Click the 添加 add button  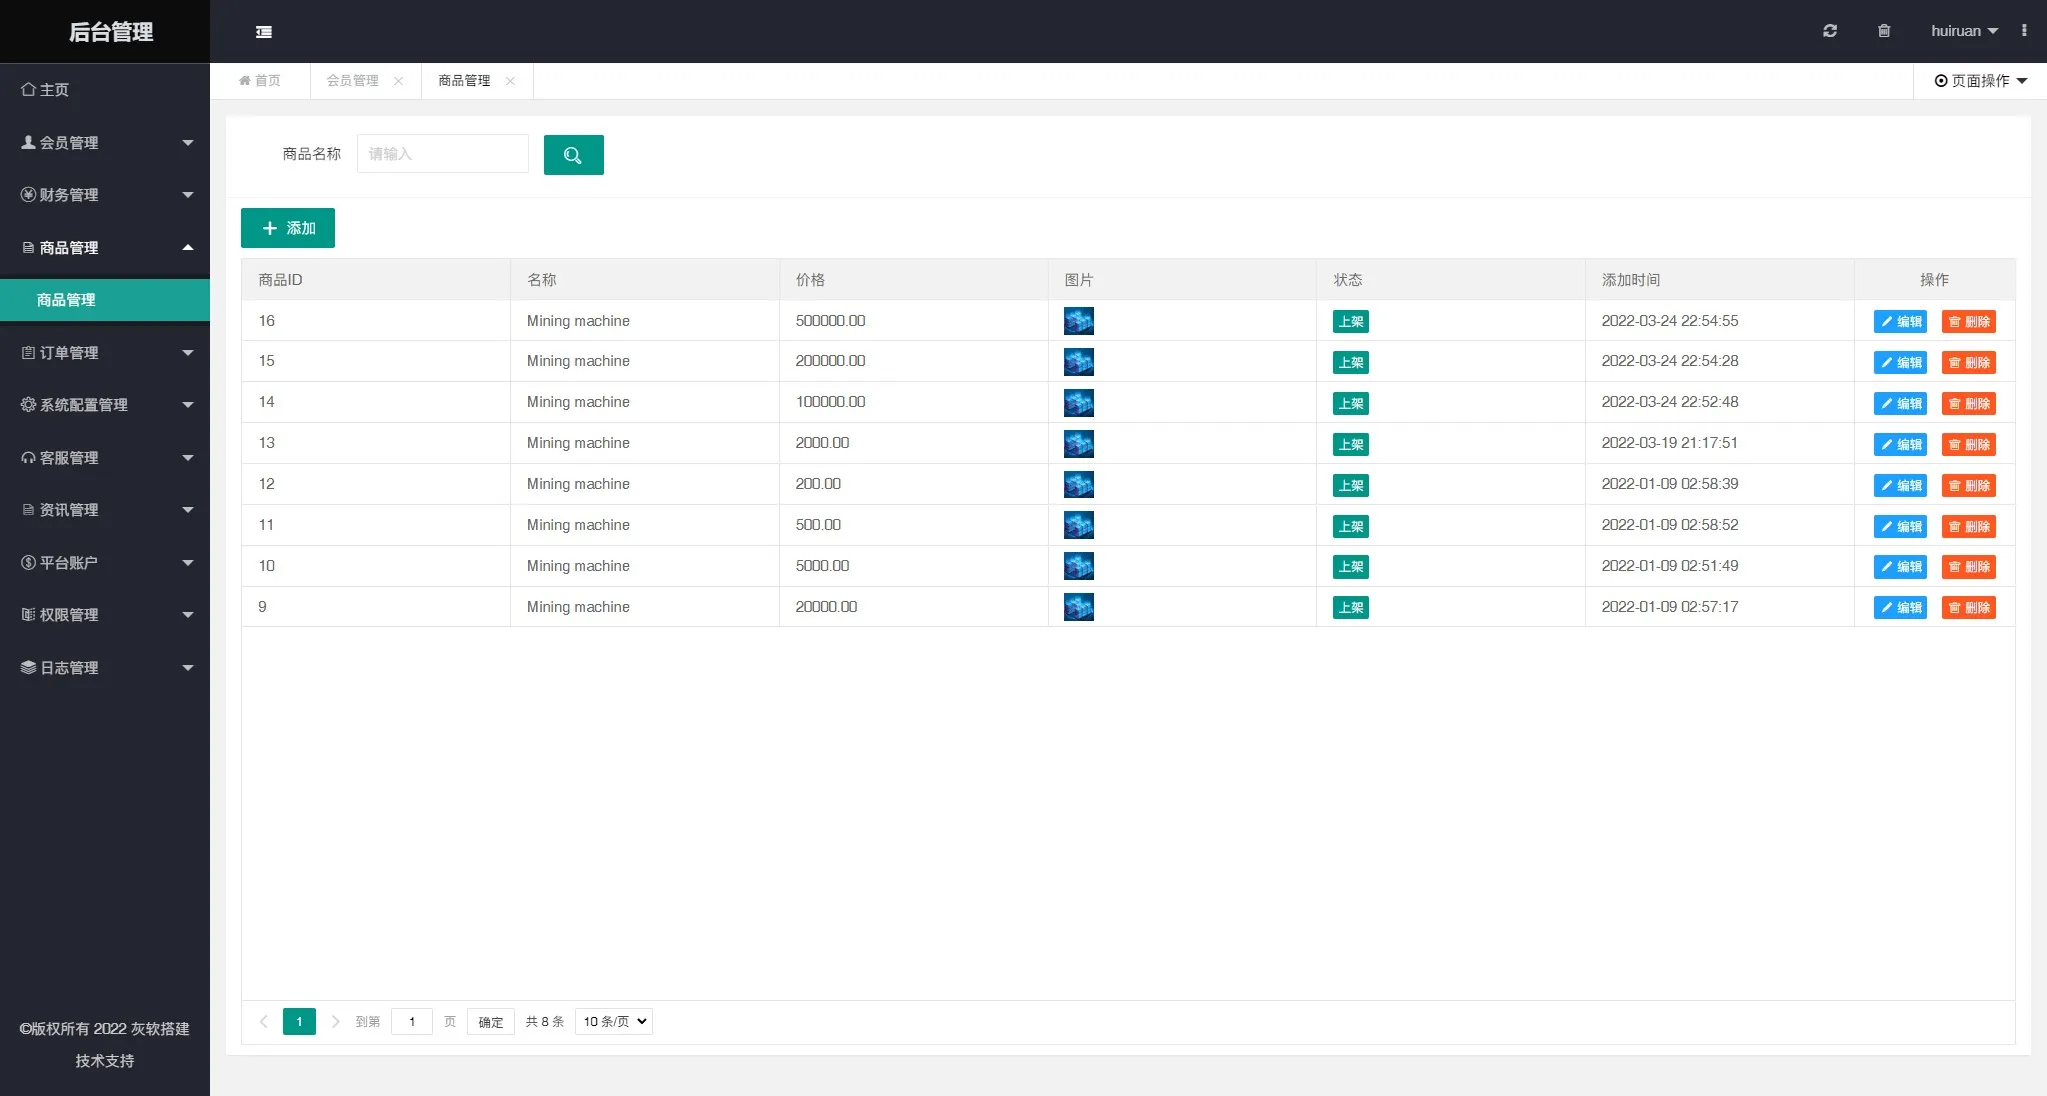(x=288, y=228)
